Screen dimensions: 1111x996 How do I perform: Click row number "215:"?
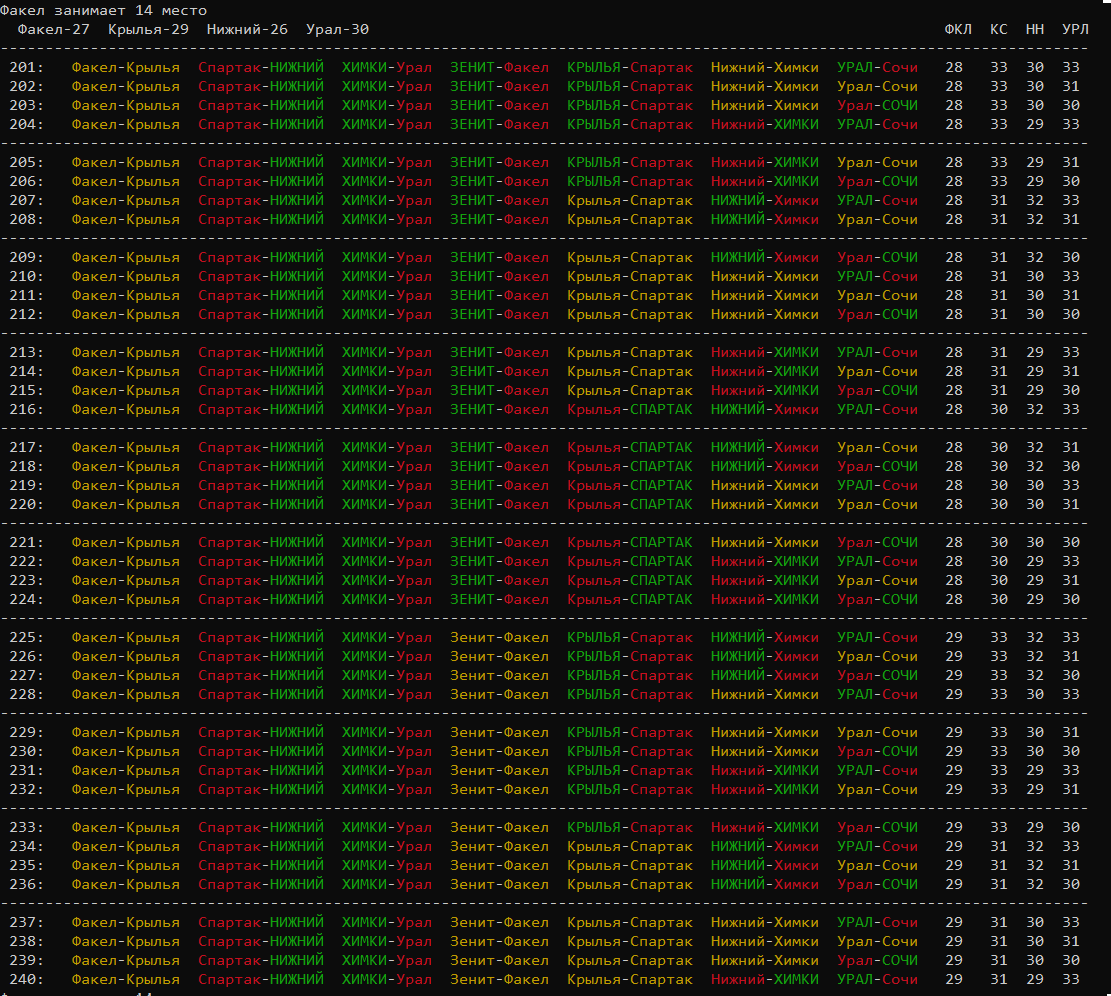(27, 390)
